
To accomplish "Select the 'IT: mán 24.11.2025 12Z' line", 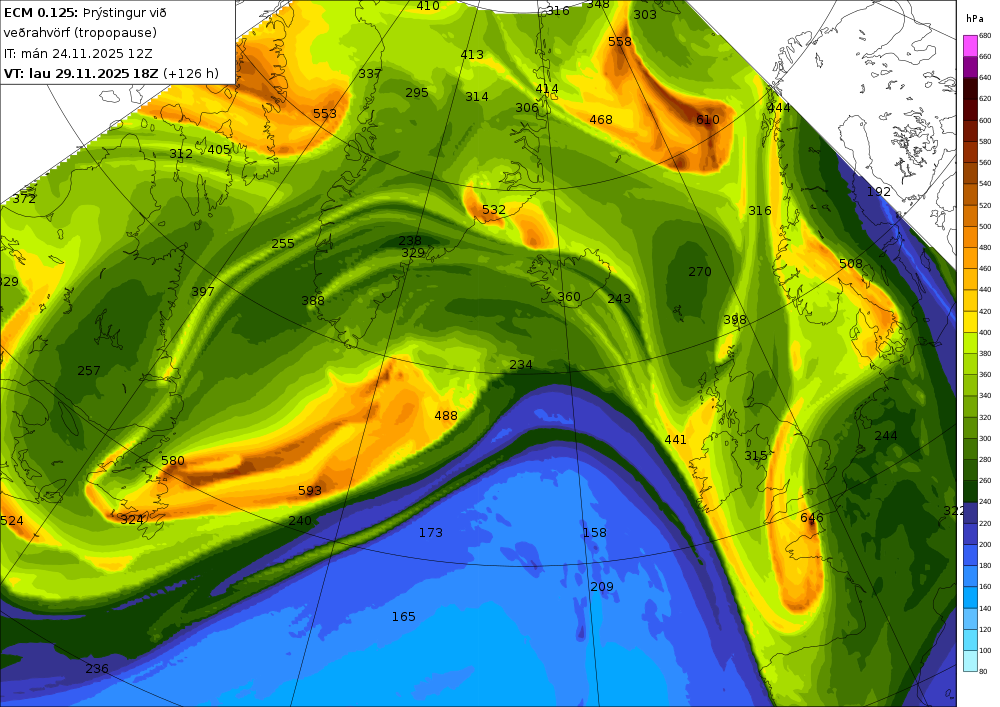I will pyautogui.click(x=78, y=54).
